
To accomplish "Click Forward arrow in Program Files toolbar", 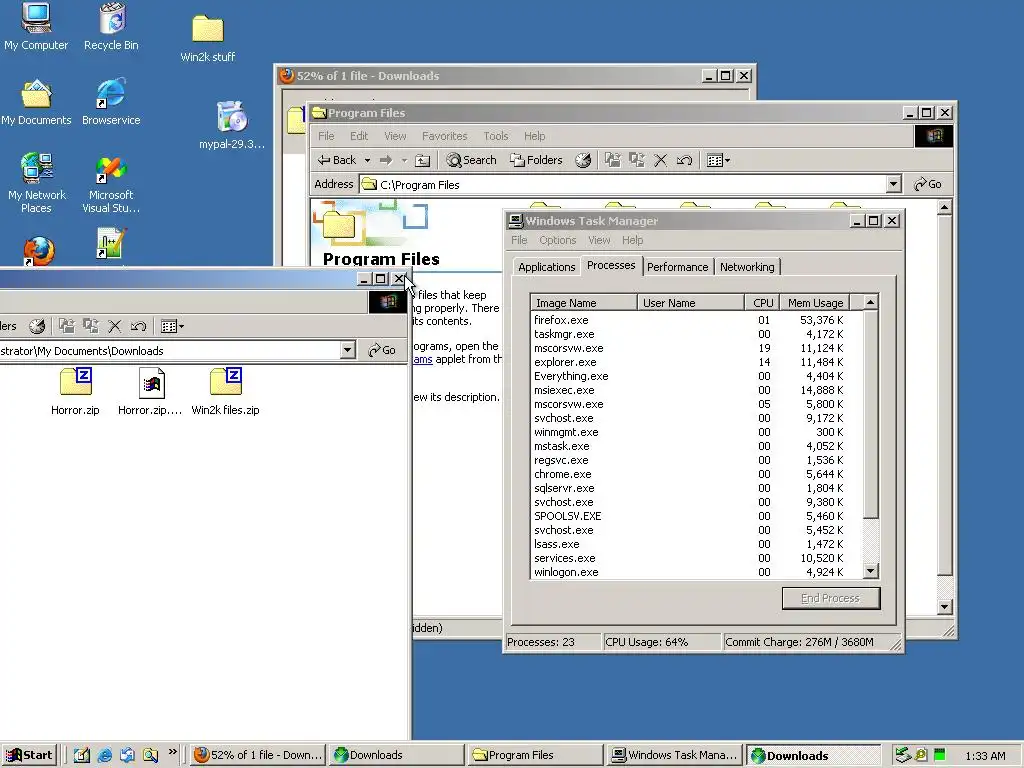I will tap(386, 160).
